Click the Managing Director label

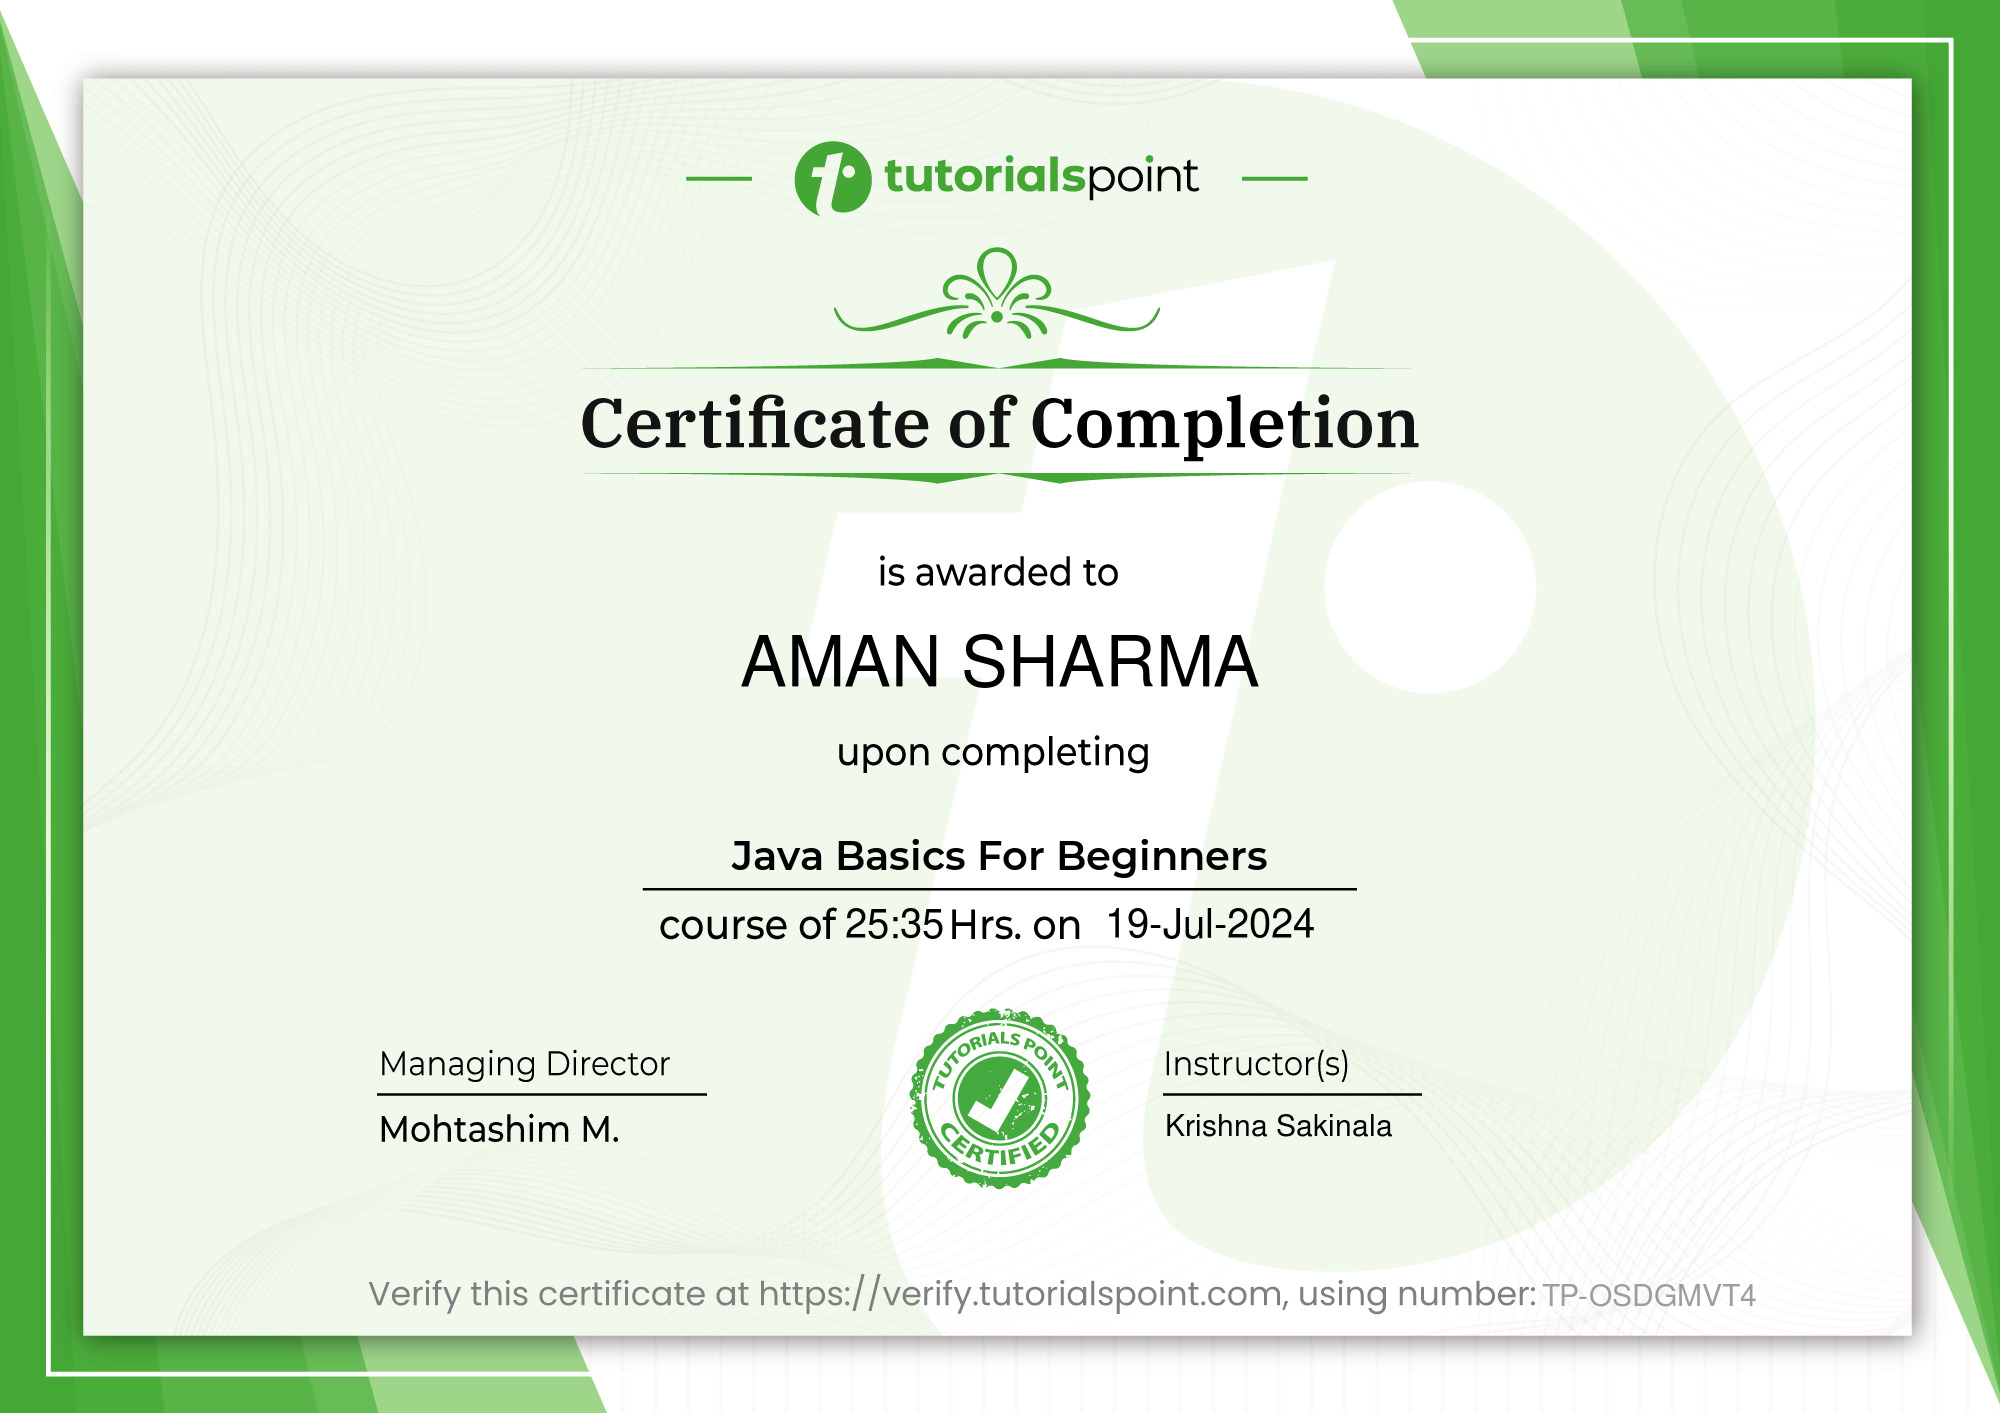[x=525, y=1064]
